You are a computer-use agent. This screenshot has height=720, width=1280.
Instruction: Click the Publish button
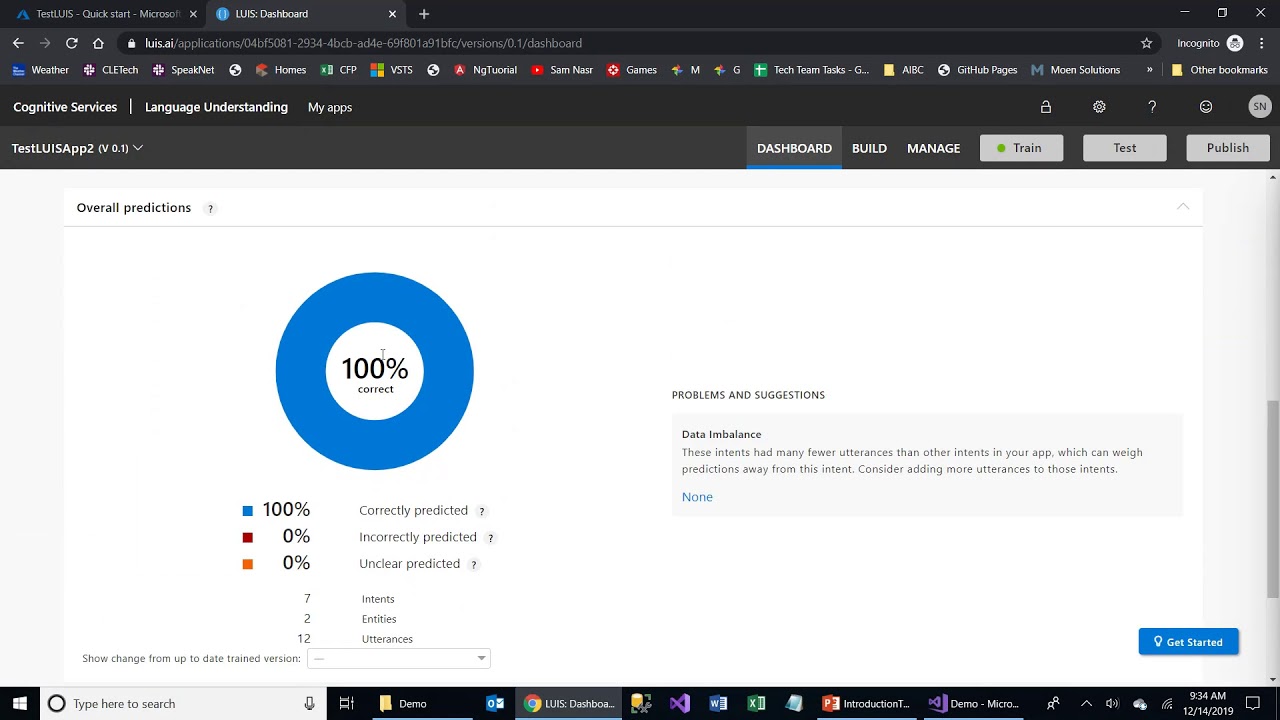click(1227, 148)
